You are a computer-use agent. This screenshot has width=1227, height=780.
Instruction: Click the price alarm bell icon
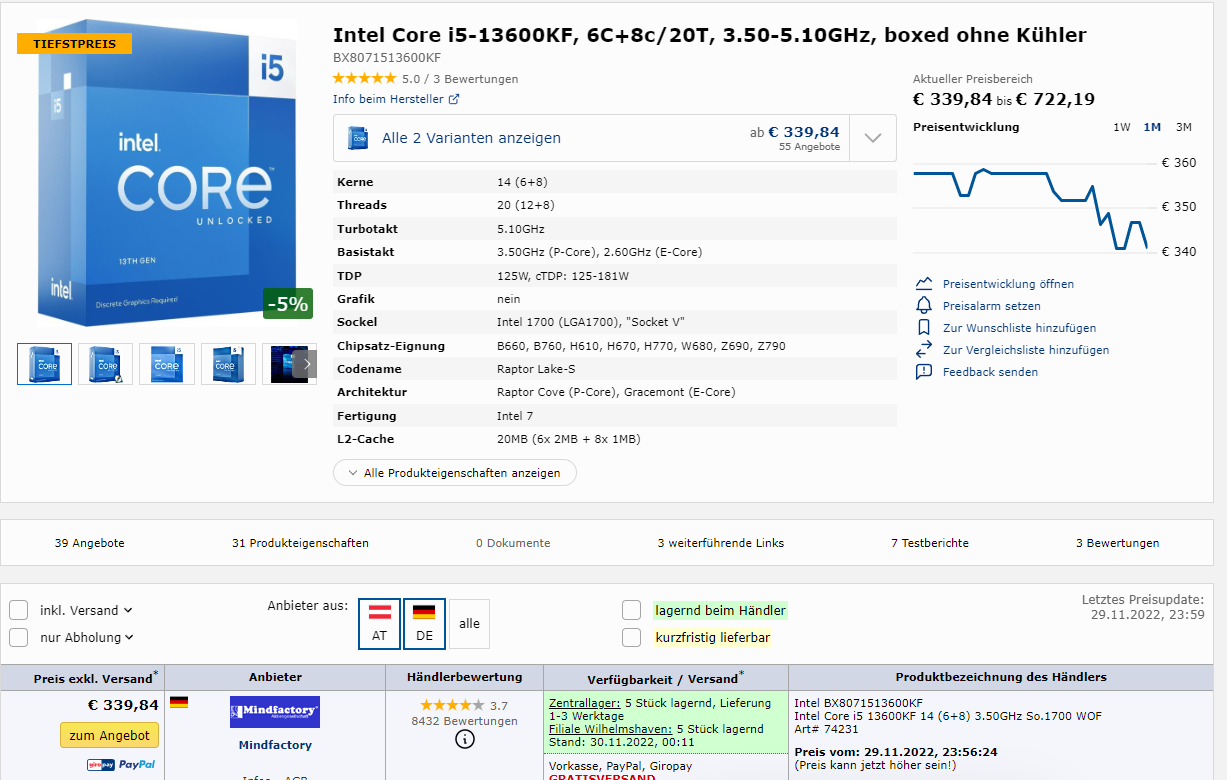pyautogui.click(x=924, y=306)
